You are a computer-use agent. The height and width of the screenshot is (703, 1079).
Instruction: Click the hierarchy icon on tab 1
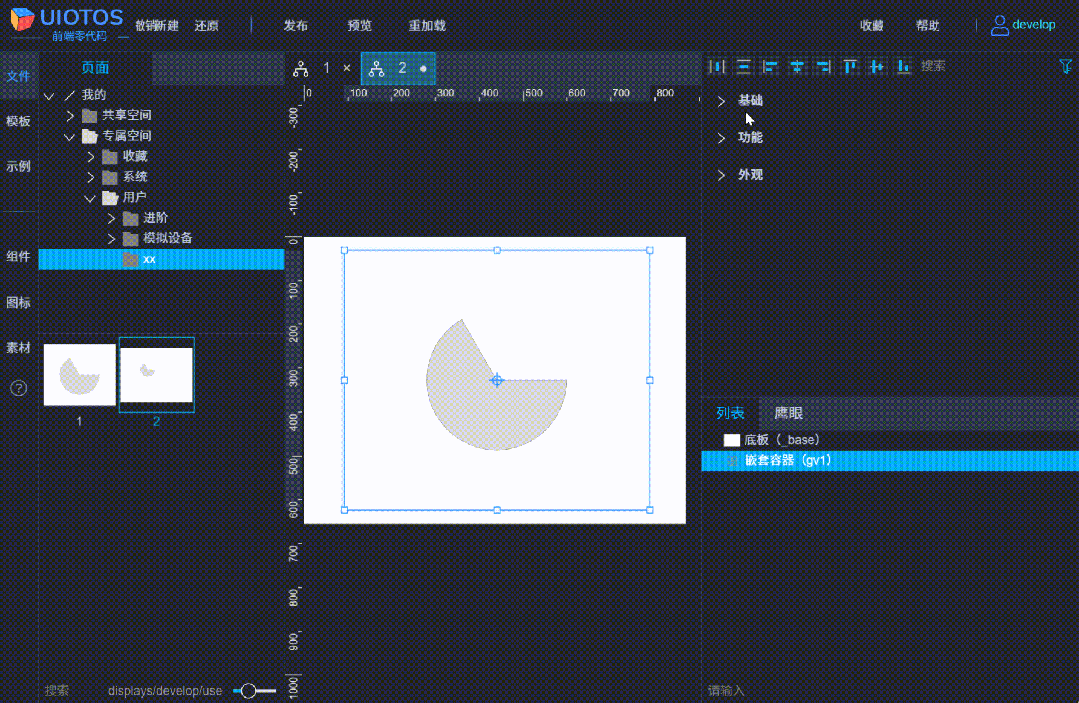[x=301, y=68]
